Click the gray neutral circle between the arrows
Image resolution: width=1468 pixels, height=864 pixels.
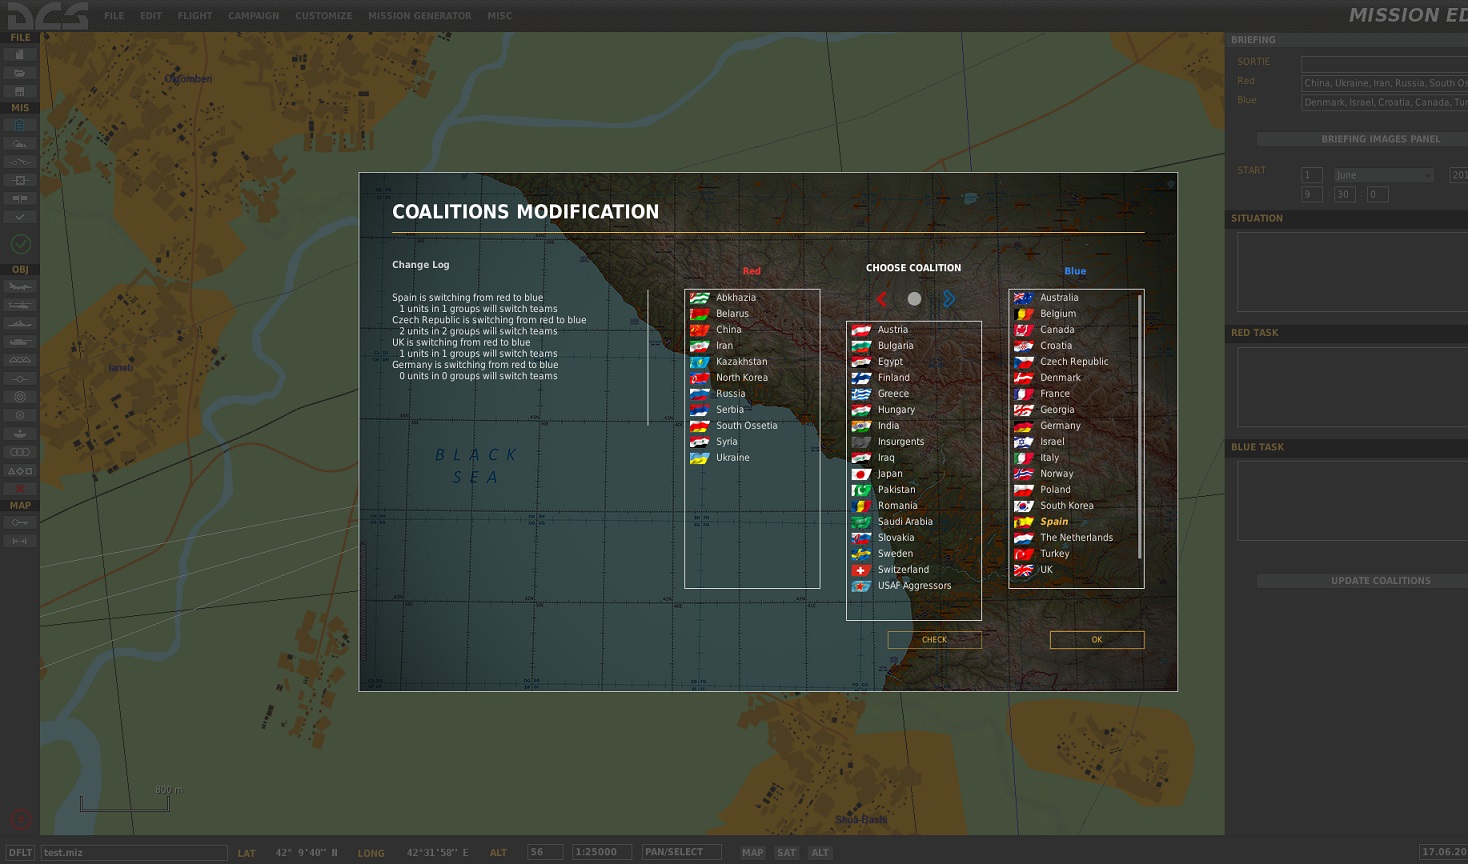point(914,299)
